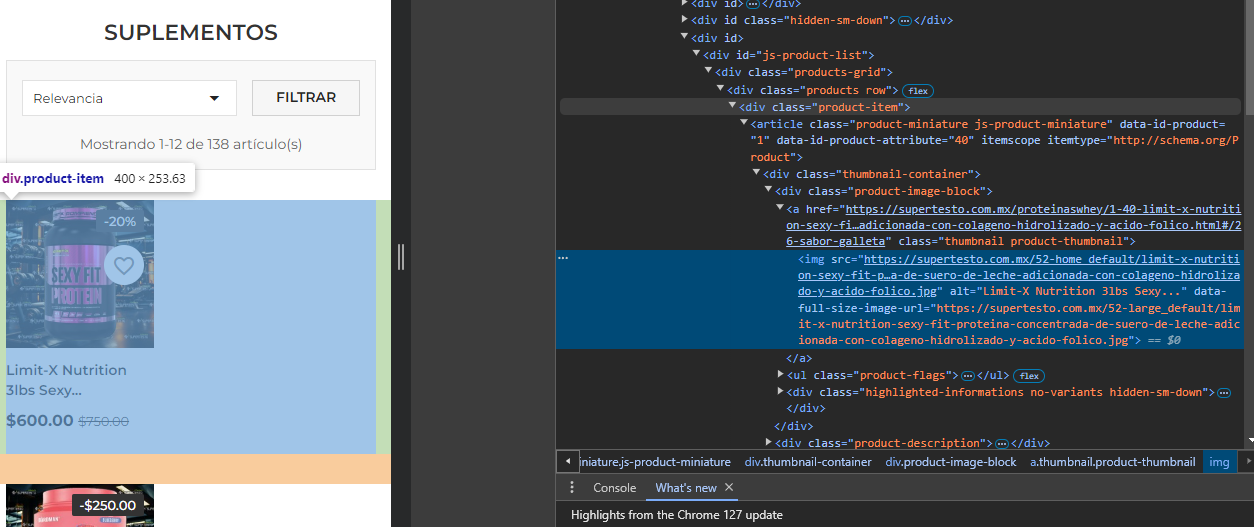Viewport: 1254px width, 527px height.
Task: Click the DevTools drawer three-dot menu icon
Action: coord(572,488)
